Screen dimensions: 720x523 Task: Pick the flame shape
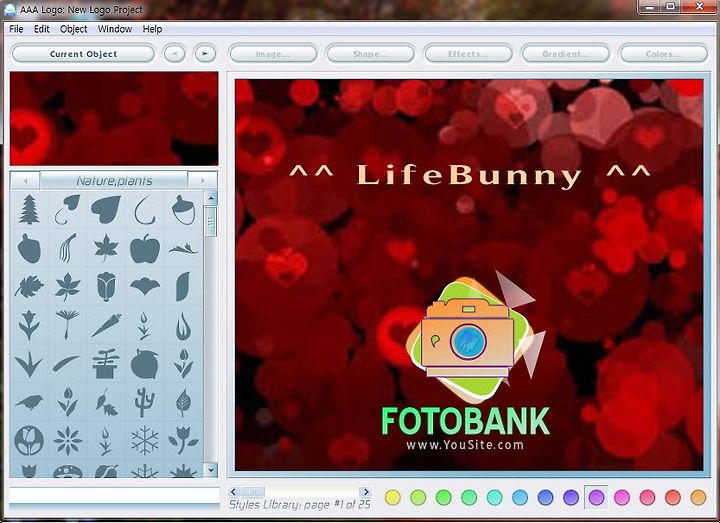tap(183, 326)
